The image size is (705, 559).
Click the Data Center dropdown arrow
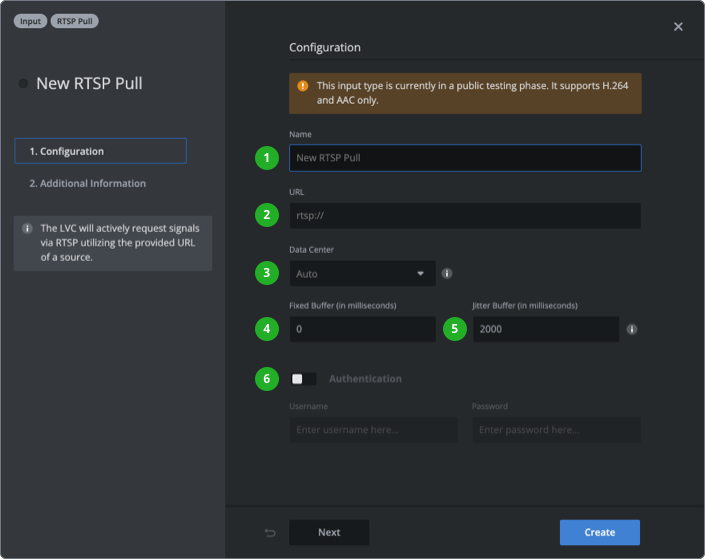click(x=418, y=273)
